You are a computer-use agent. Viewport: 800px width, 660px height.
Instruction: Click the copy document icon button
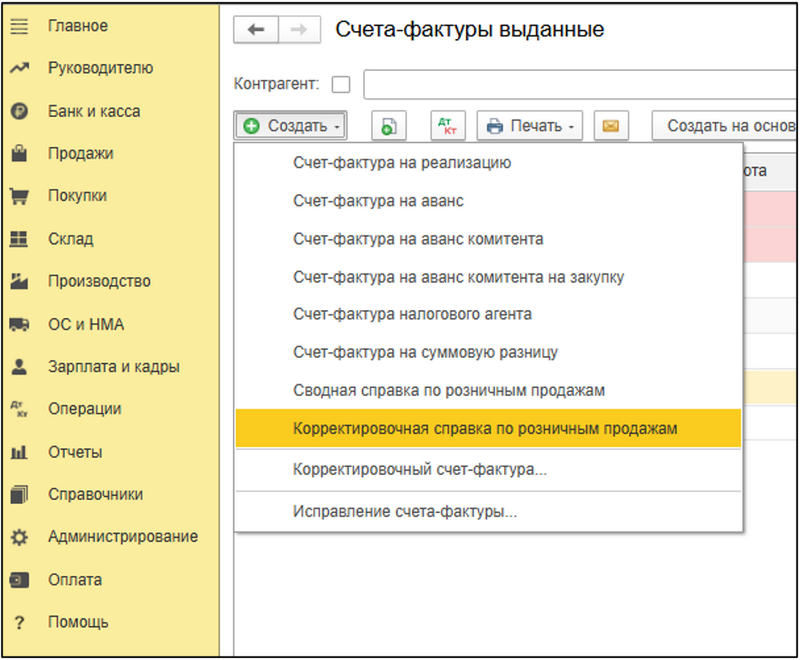388,126
